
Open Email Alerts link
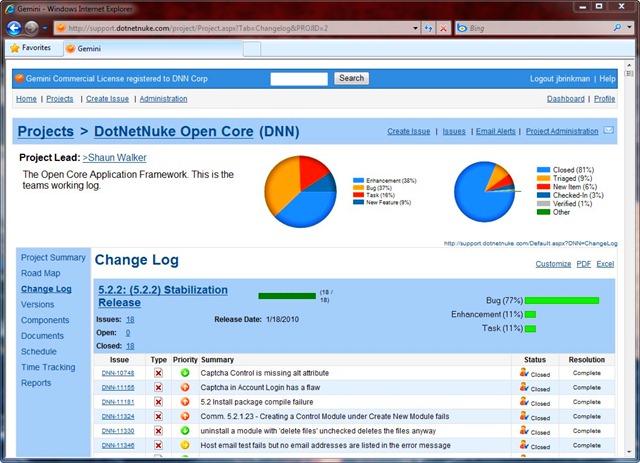click(x=496, y=131)
